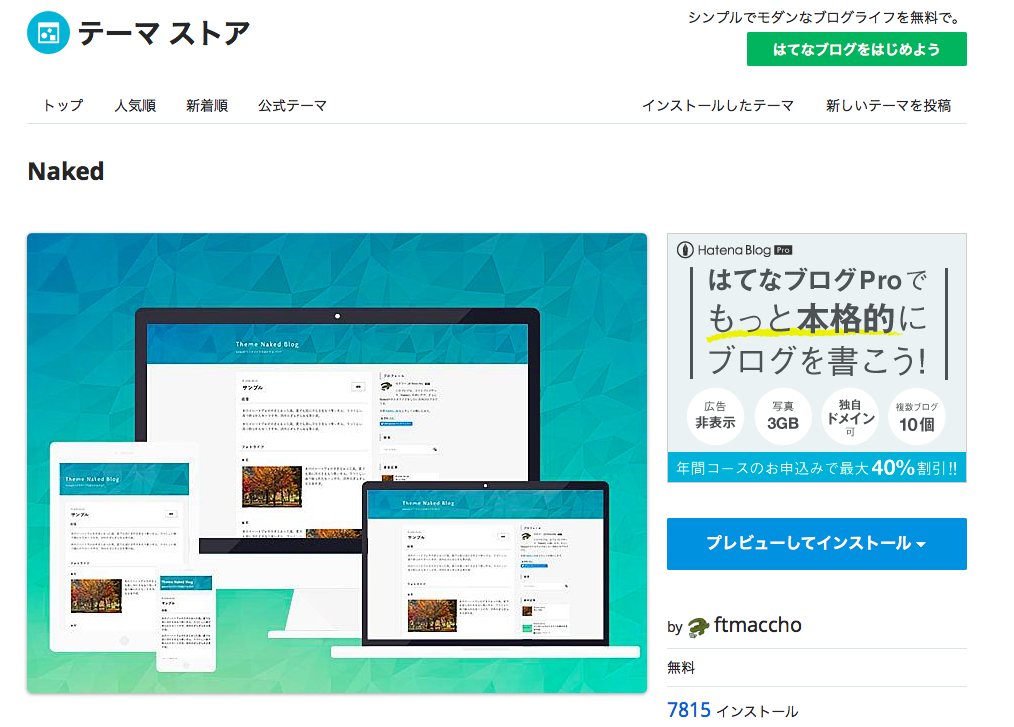This screenshot has width=1014, height=727.
Task: Click the Naked theme preview image
Action: pyautogui.click(x=337, y=463)
